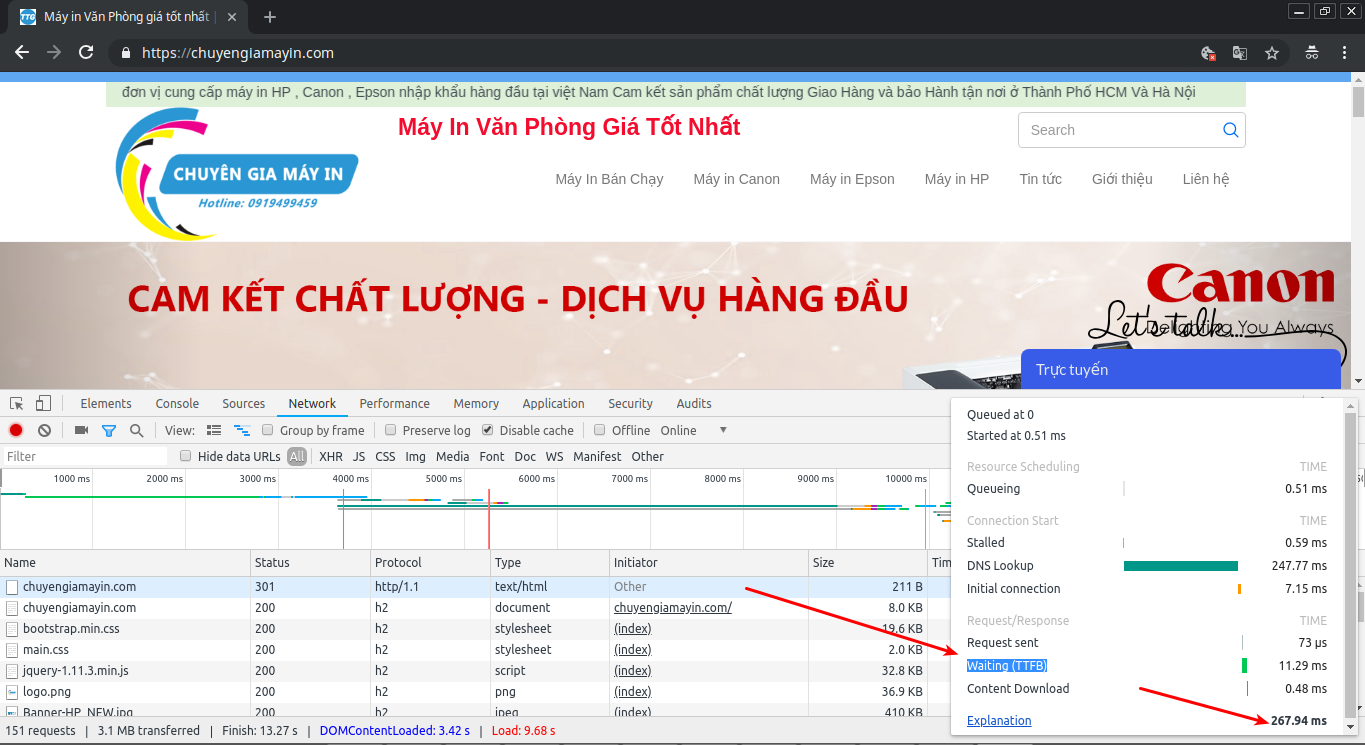The height and width of the screenshot is (745, 1365).
Task: Reload the current page
Action: click(x=86, y=53)
